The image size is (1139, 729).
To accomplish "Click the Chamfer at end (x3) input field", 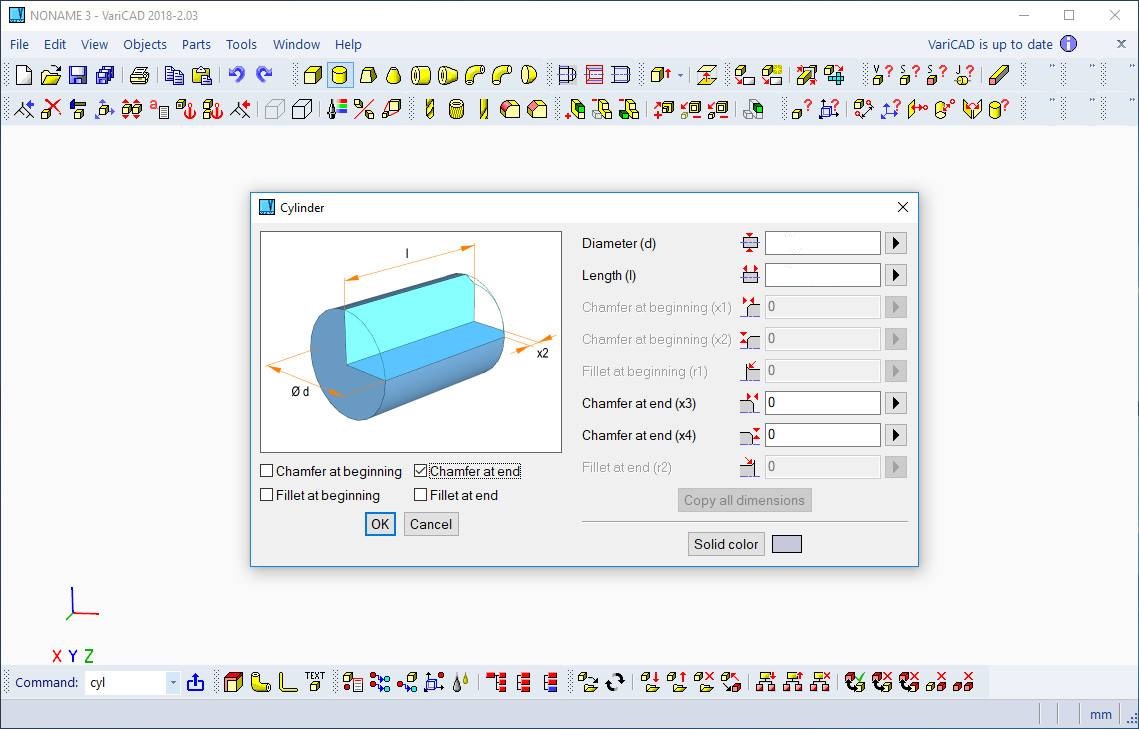I will (823, 403).
